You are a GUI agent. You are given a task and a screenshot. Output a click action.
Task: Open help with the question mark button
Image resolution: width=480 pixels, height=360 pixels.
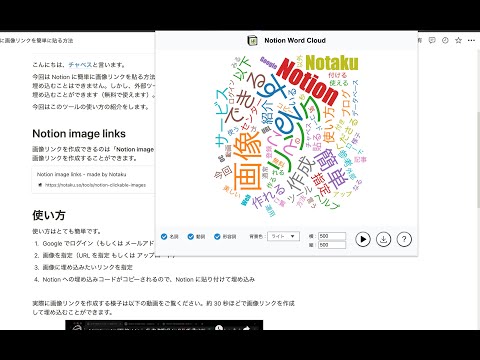(x=404, y=239)
